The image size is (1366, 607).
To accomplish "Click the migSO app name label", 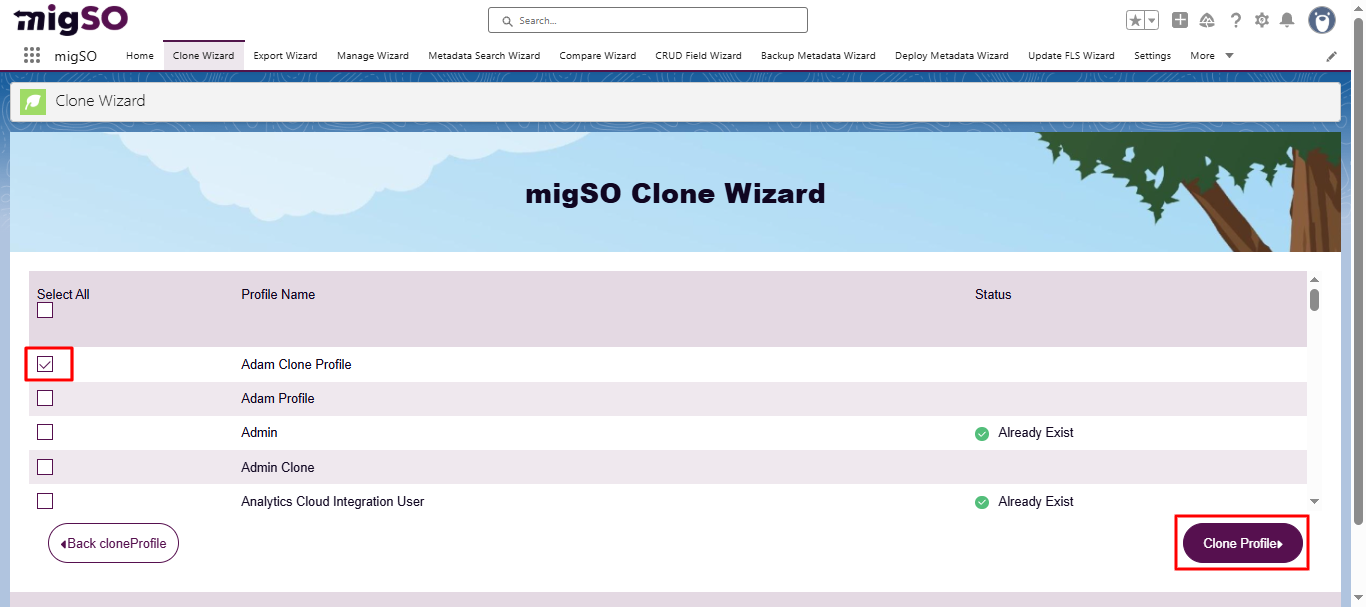I will (76, 56).
